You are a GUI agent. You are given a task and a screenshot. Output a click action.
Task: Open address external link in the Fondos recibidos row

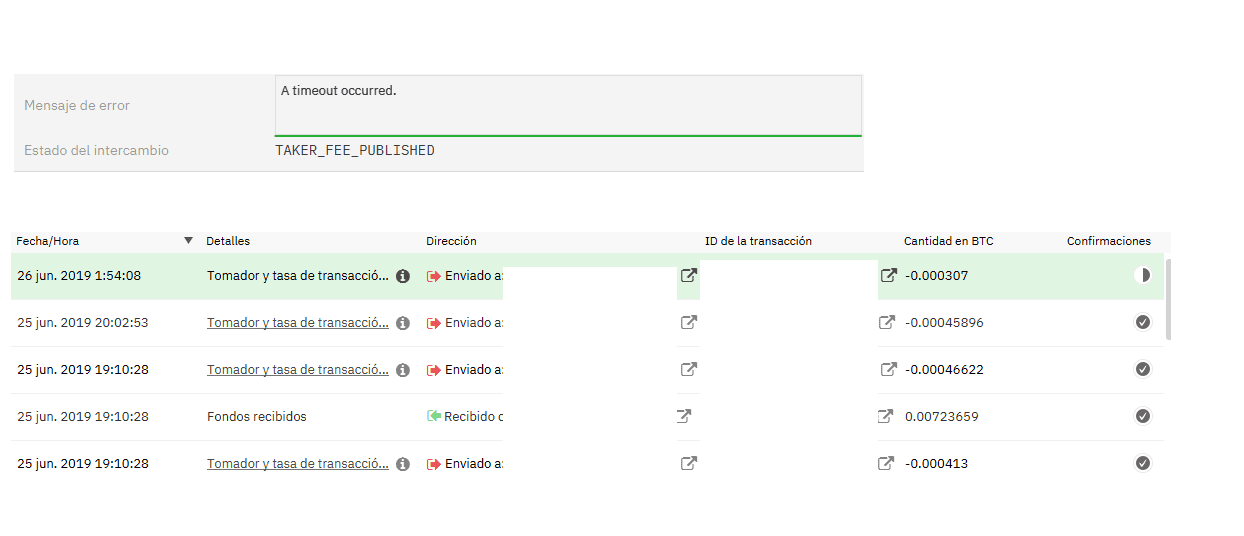pyautogui.click(x=685, y=416)
